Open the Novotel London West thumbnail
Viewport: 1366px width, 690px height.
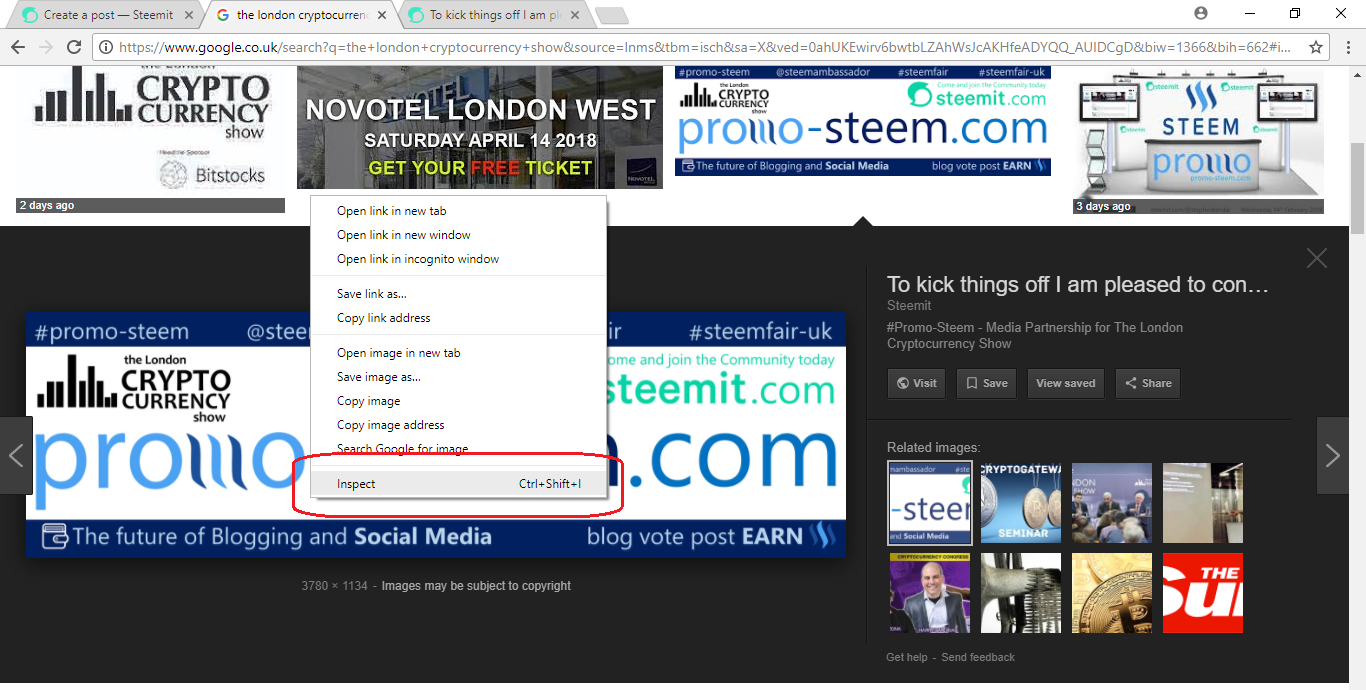480,127
